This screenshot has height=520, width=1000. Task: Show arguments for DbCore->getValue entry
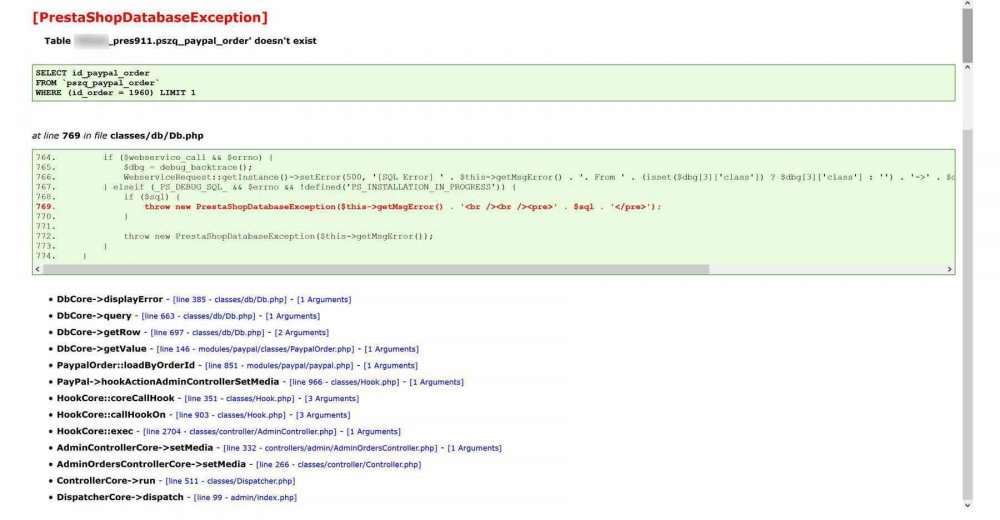pos(392,349)
